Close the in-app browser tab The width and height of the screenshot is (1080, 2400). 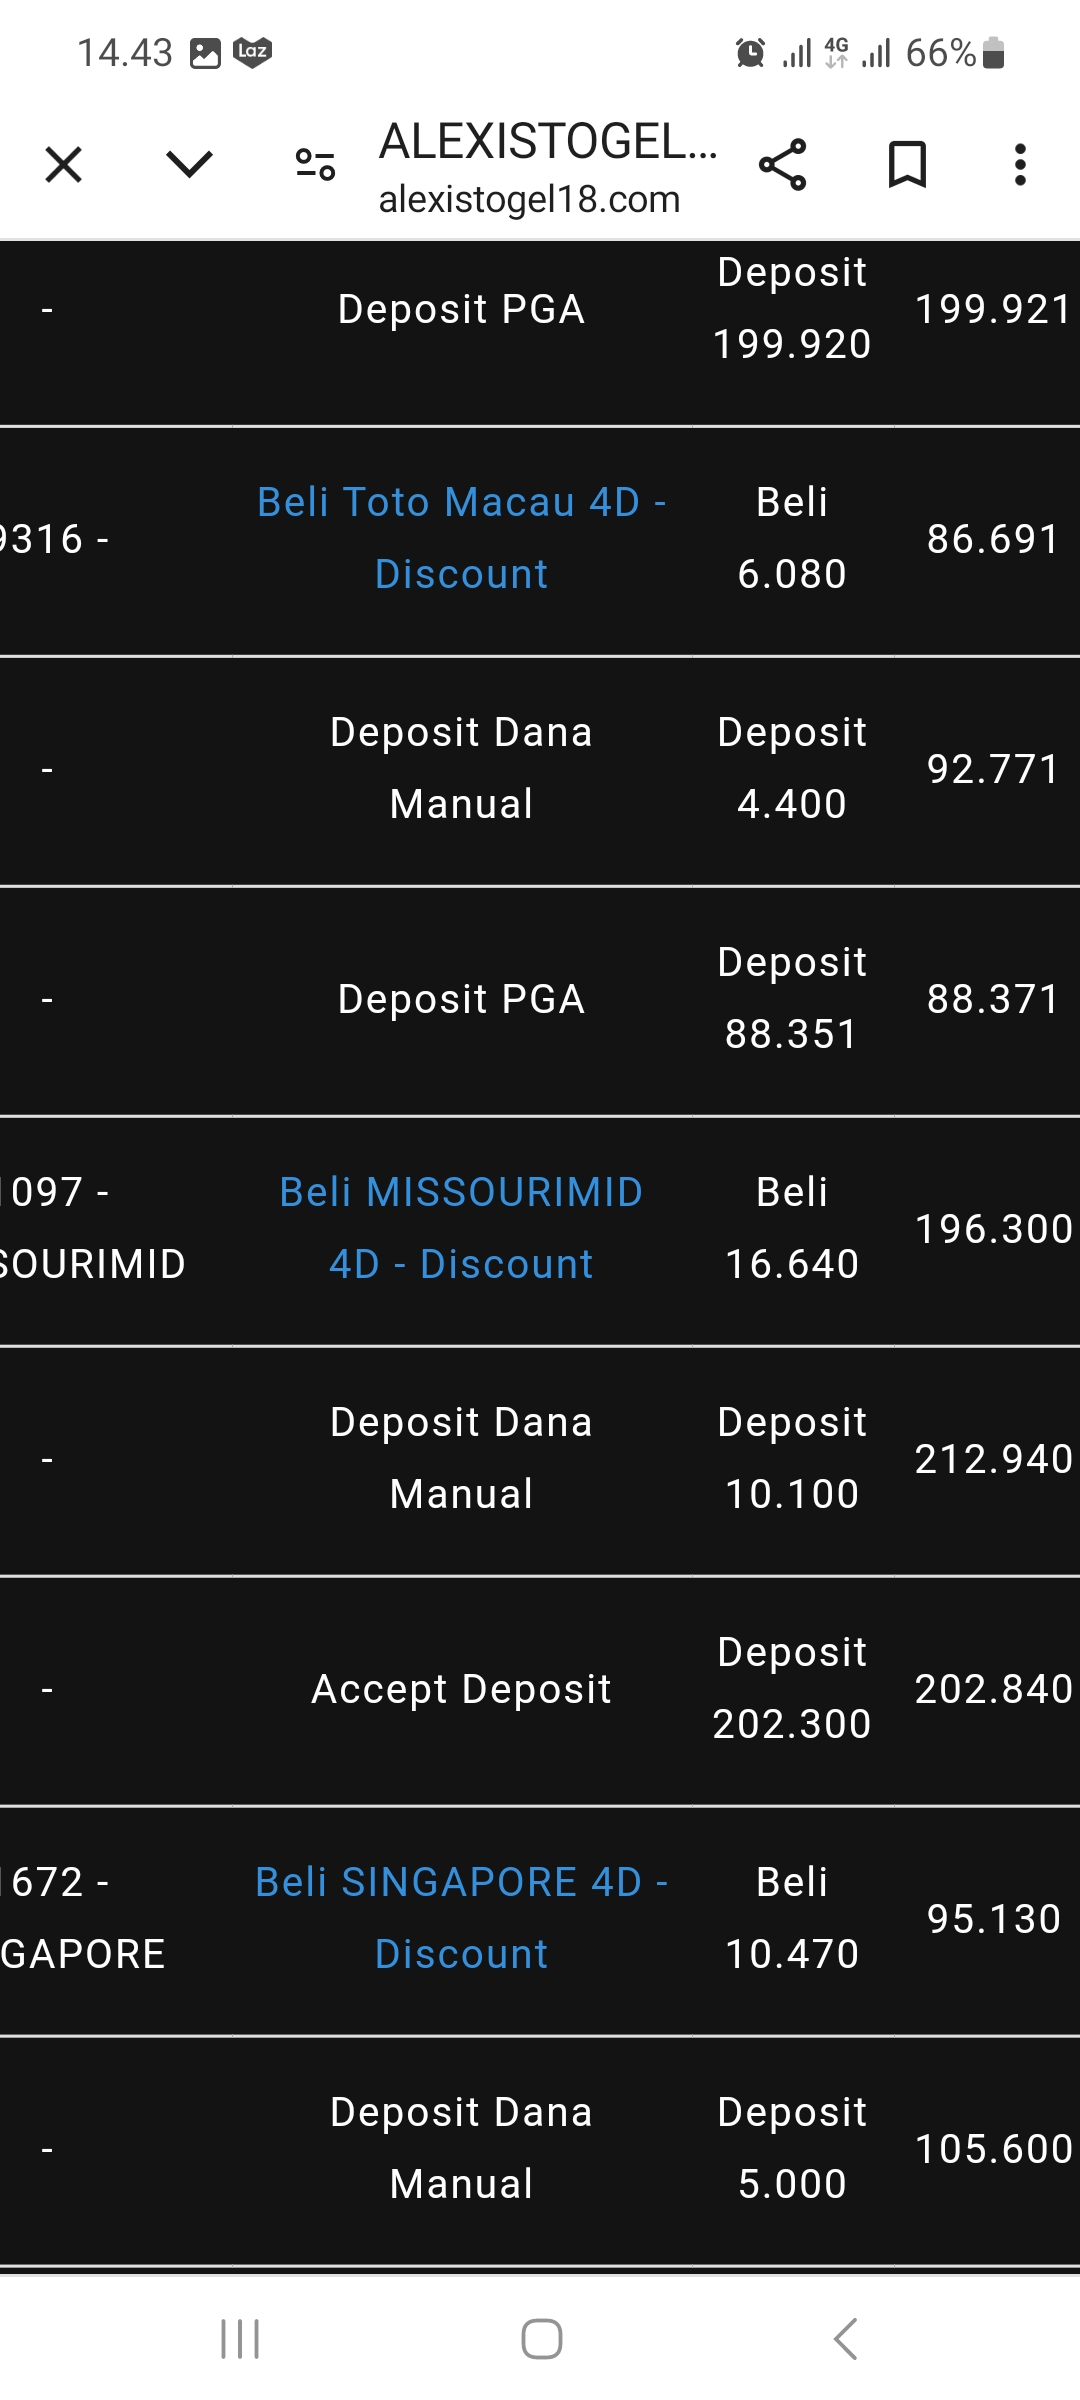point(64,165)
